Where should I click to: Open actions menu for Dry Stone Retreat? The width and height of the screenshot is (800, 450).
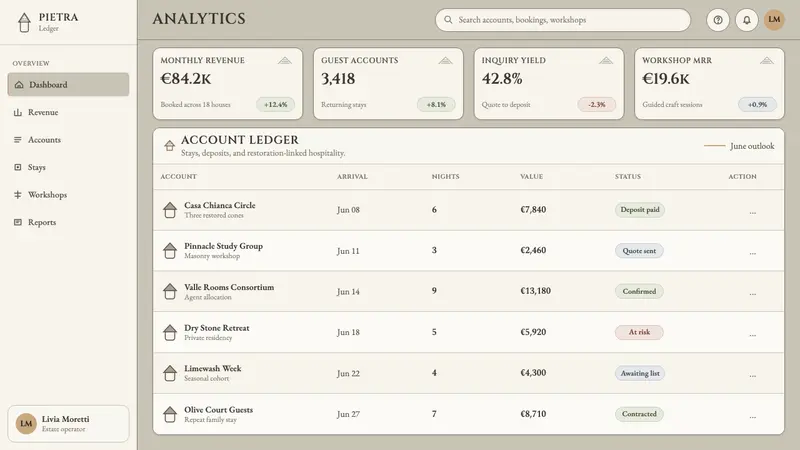753,334
